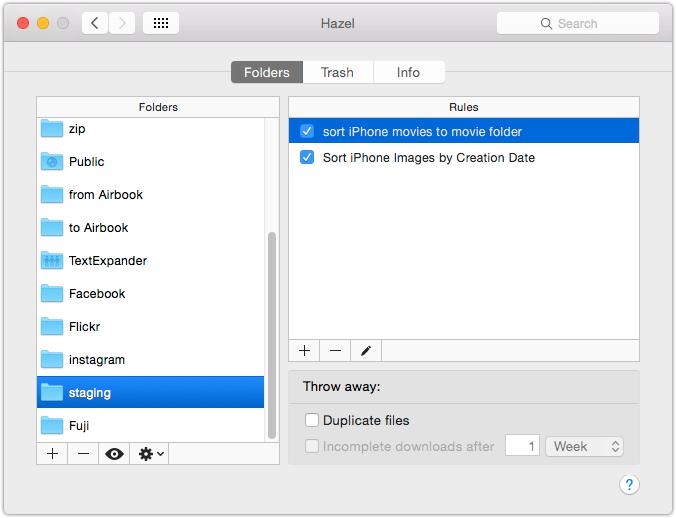
Task: Show all preferences grid icon
Action: pyautogui.click(x=161, y=23)
